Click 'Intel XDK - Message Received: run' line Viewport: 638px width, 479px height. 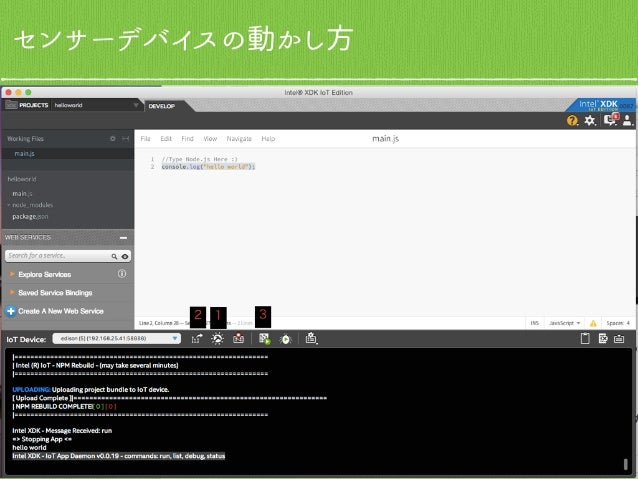[x=62, y=431]
